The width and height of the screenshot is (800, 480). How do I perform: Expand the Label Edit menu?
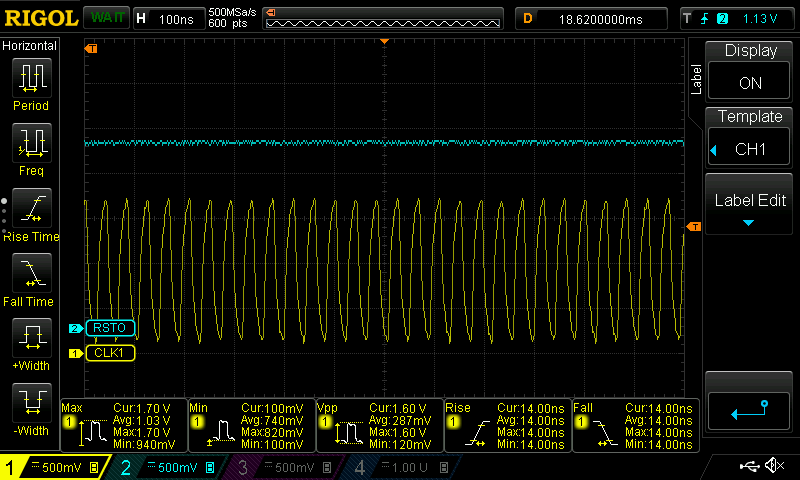coord(749,205)
